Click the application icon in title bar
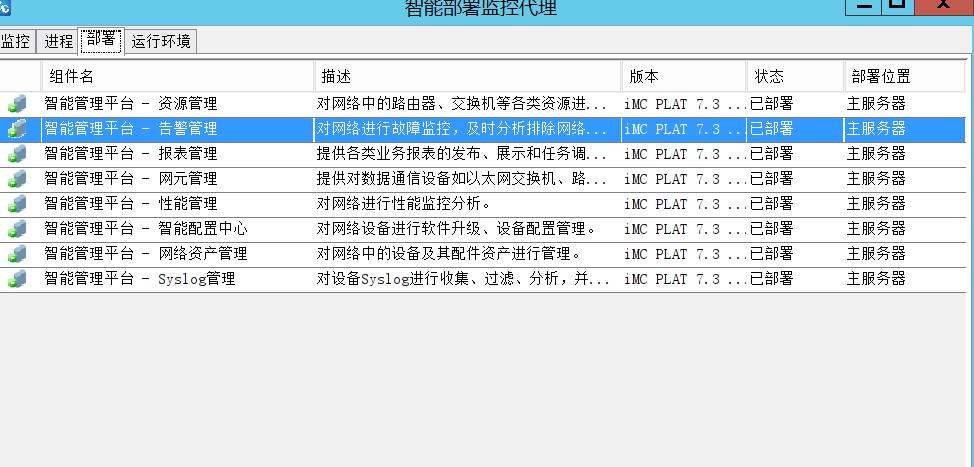Image resolution: width=974 pixels, height=467 pixels. (5, 6)
